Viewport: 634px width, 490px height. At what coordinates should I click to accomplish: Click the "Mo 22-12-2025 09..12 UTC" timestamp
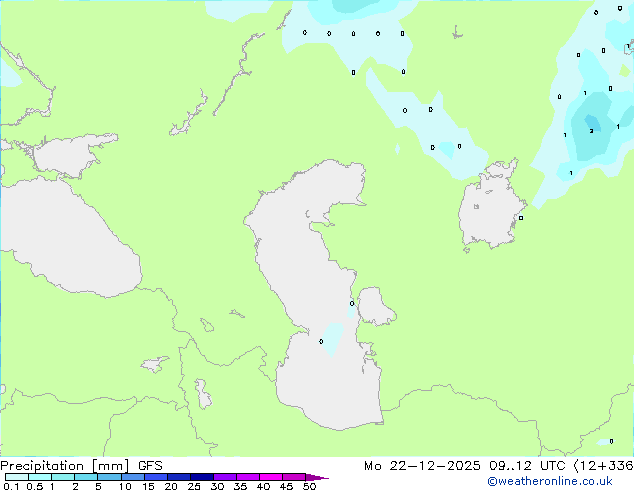tap(465, 466)
